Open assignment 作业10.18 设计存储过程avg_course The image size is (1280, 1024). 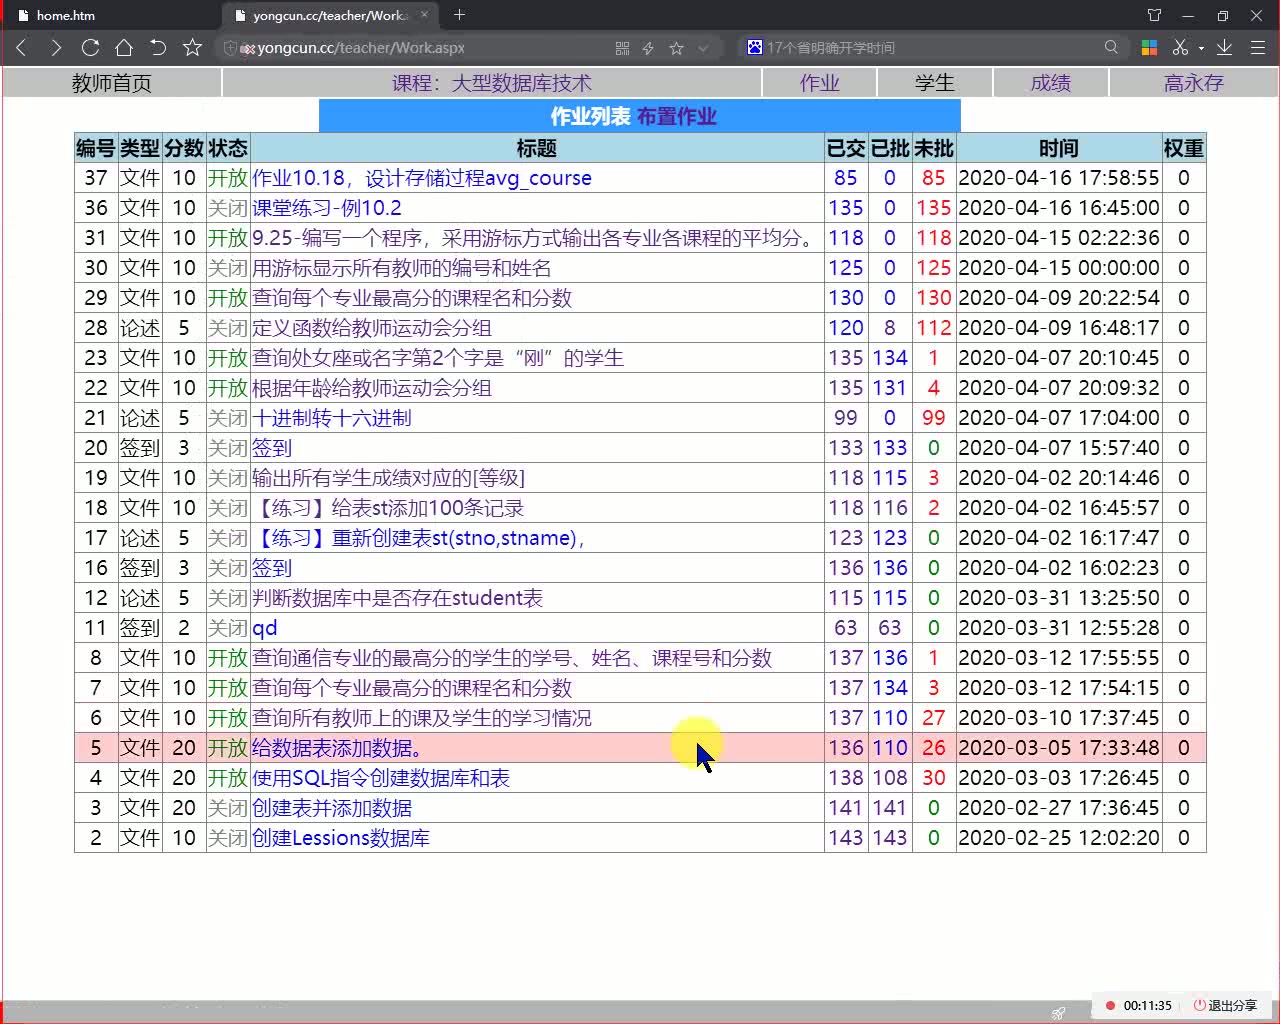[422, 178]
